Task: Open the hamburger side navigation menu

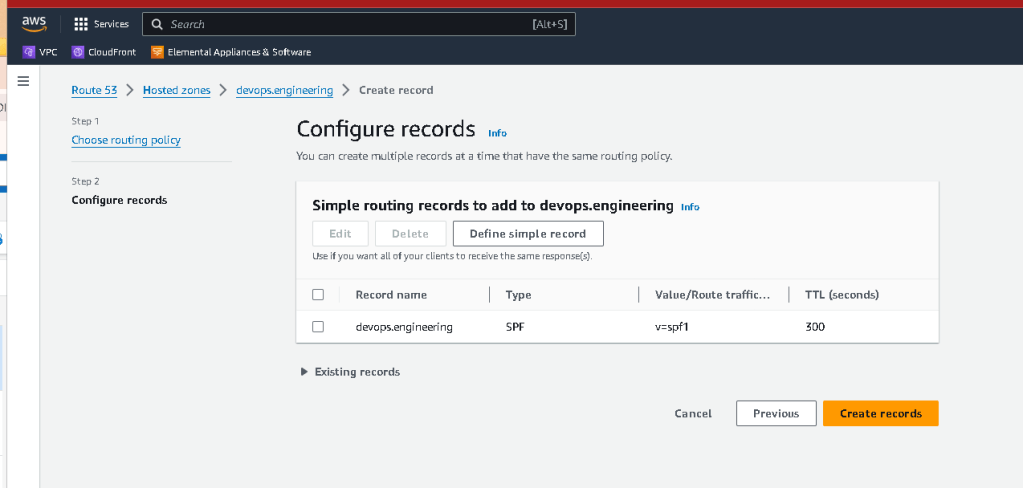Action: click(23, 82)
